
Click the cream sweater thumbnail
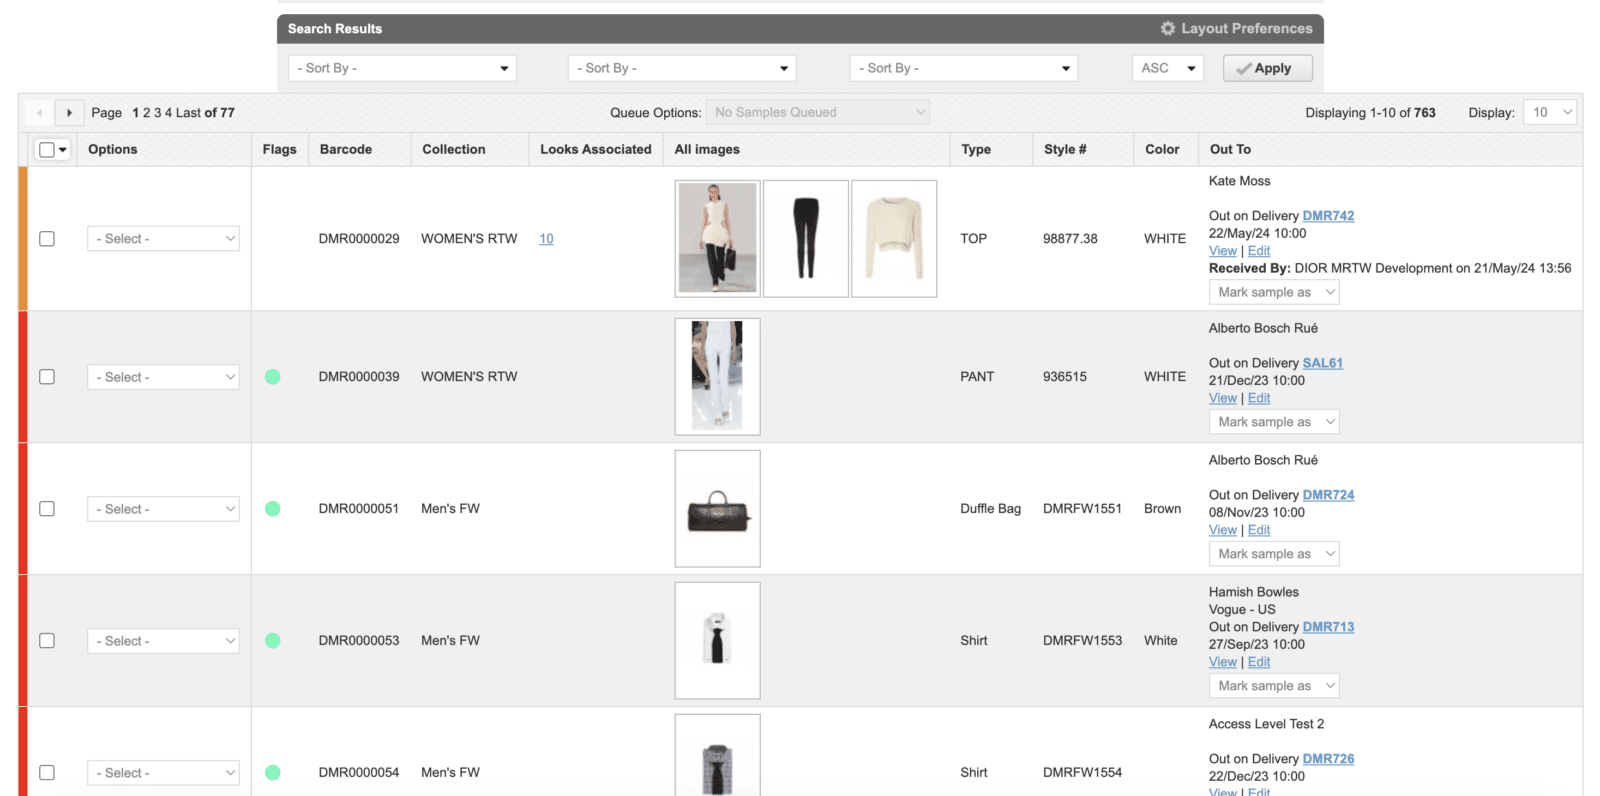(x=893, y=239)
